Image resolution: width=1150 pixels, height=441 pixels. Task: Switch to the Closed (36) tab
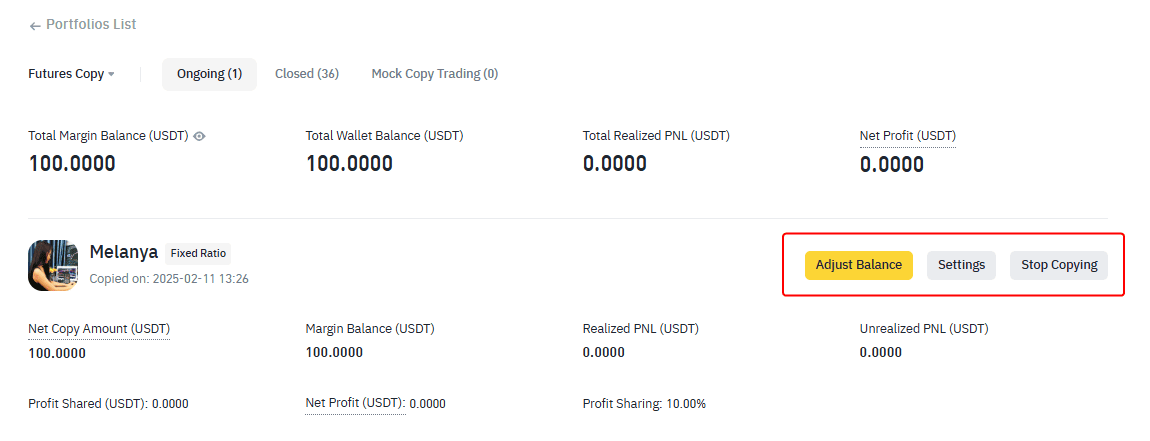click(x=307, y=74)
